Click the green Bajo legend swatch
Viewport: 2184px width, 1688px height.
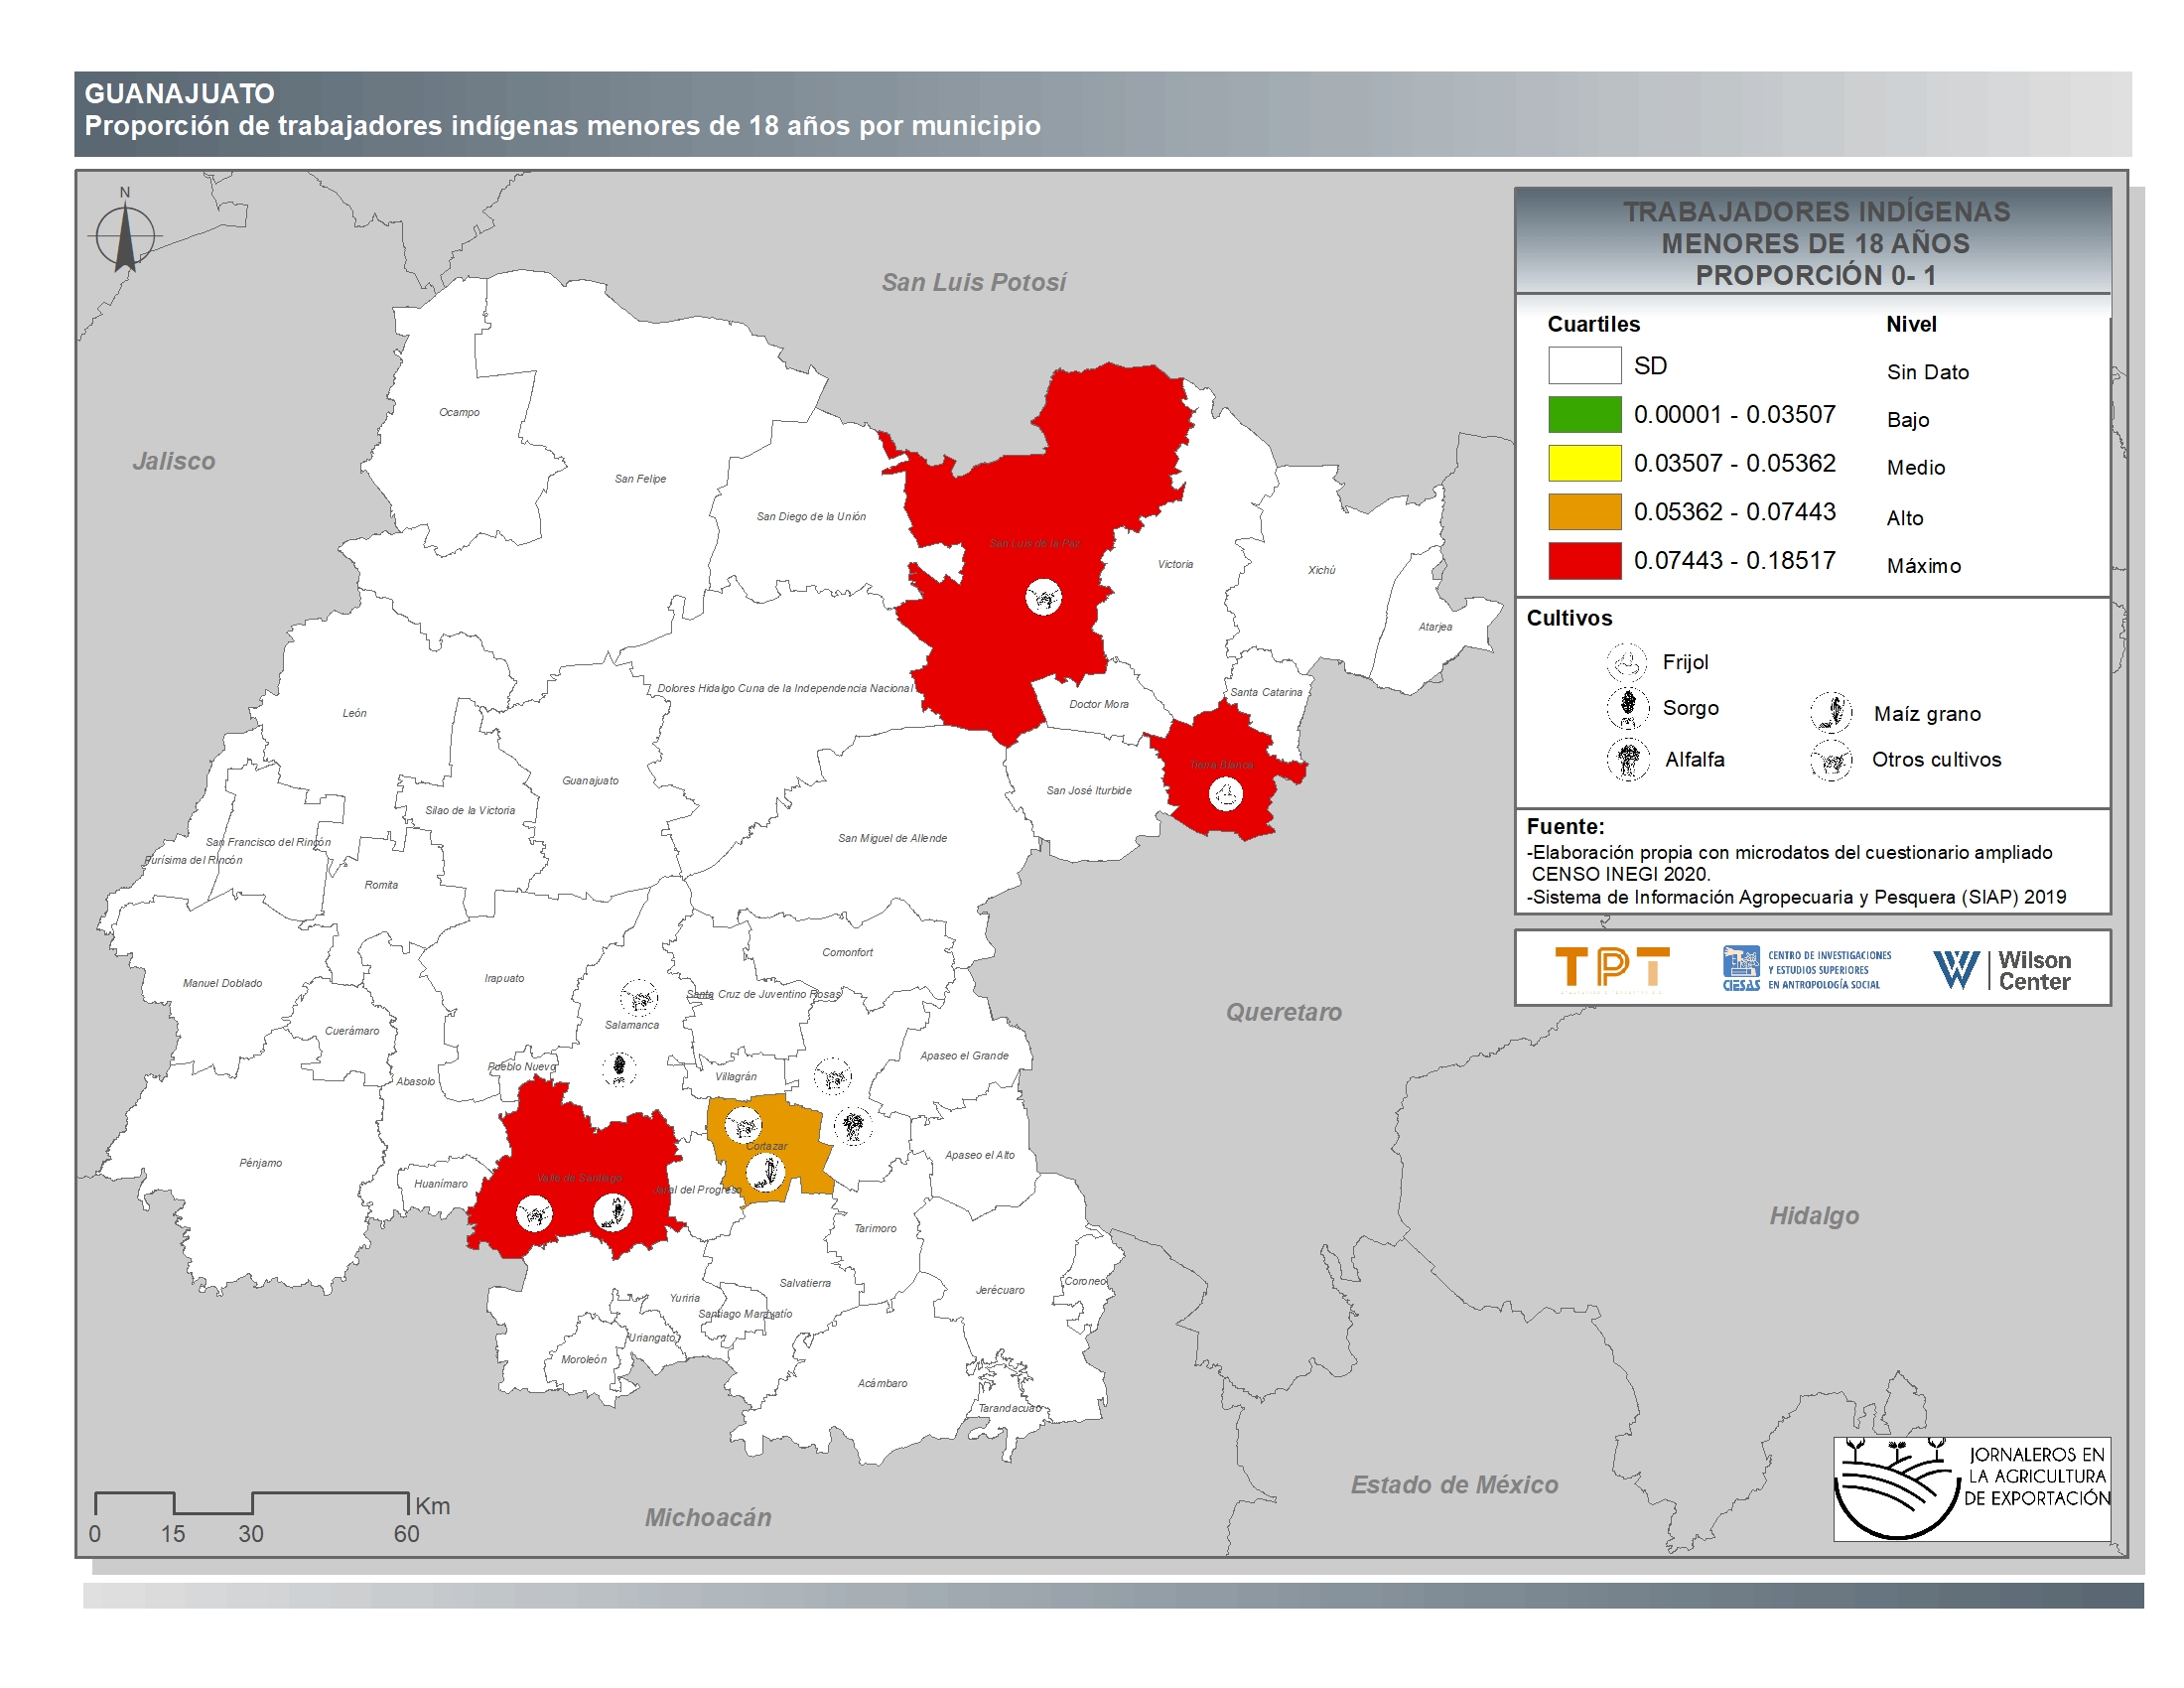click(x=1584, y=414)
